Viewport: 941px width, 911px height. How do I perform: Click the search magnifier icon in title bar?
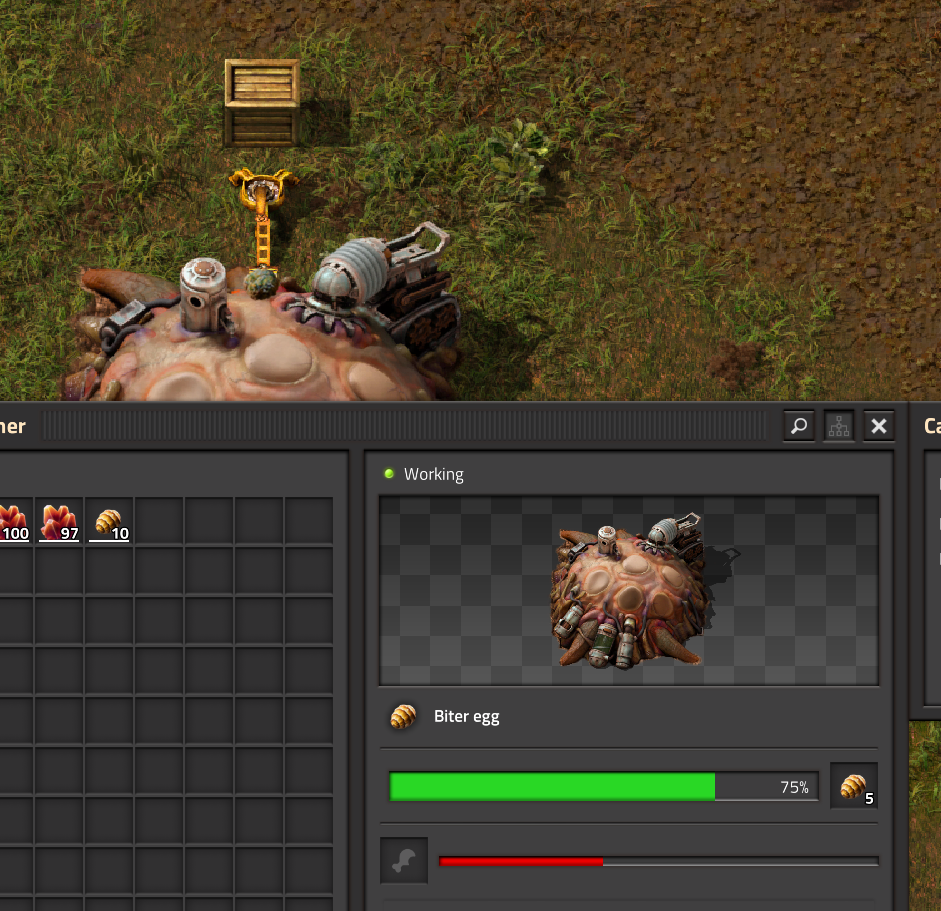coord(799,426)
